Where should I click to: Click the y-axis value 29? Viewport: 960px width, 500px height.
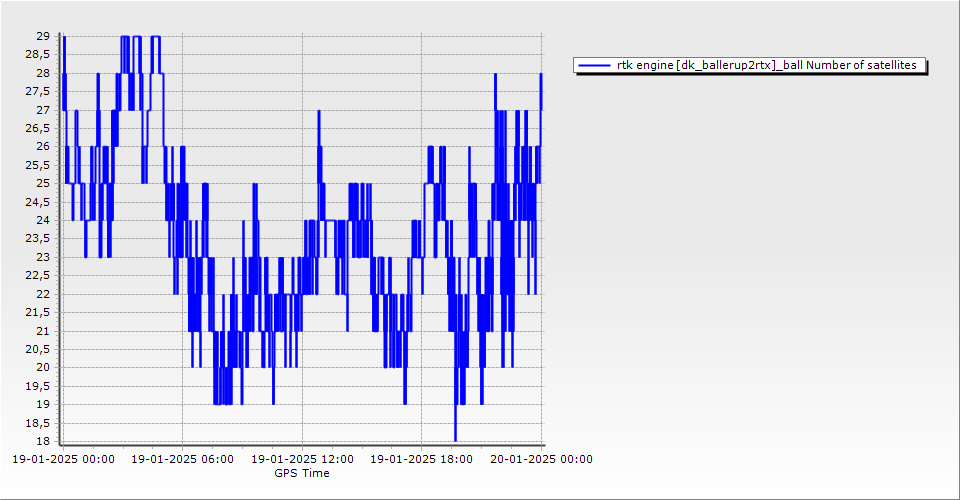[43, 36]
